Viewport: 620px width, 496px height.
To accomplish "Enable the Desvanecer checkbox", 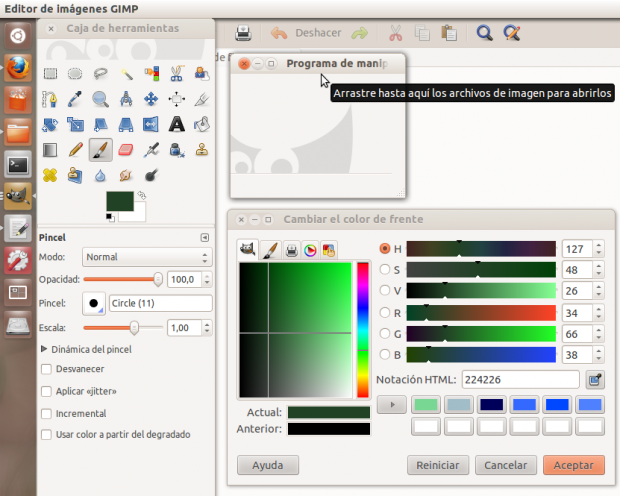I will (x=46, y=369).
